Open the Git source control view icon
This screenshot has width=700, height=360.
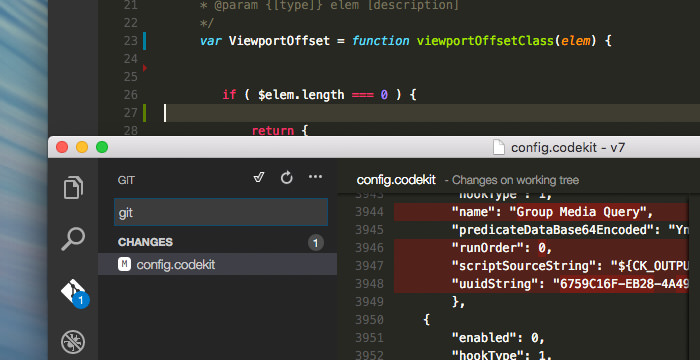pos(74,292)
